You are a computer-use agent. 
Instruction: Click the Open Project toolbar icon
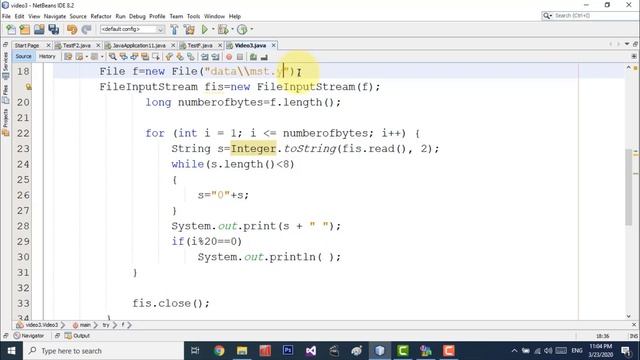coord(39,29)
